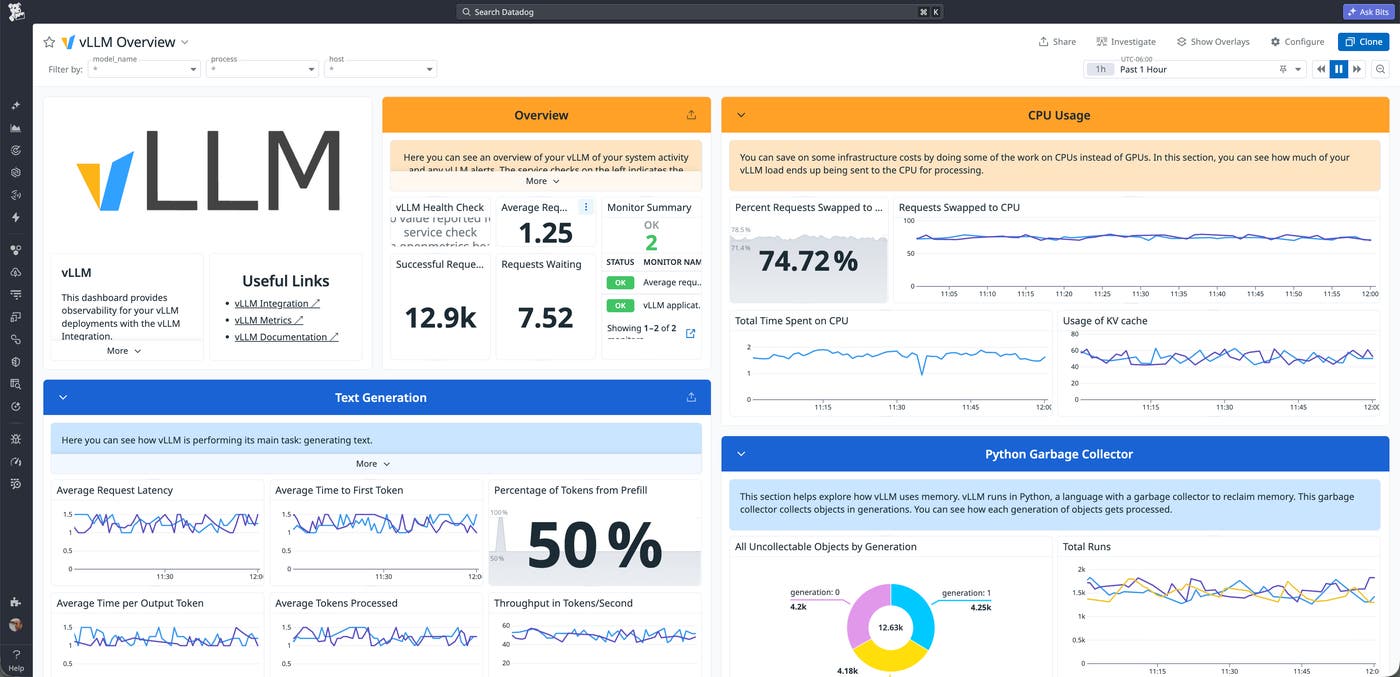Zoom out time range with magnifier icon
1400x677 pixels.
tap(1381, 69)
